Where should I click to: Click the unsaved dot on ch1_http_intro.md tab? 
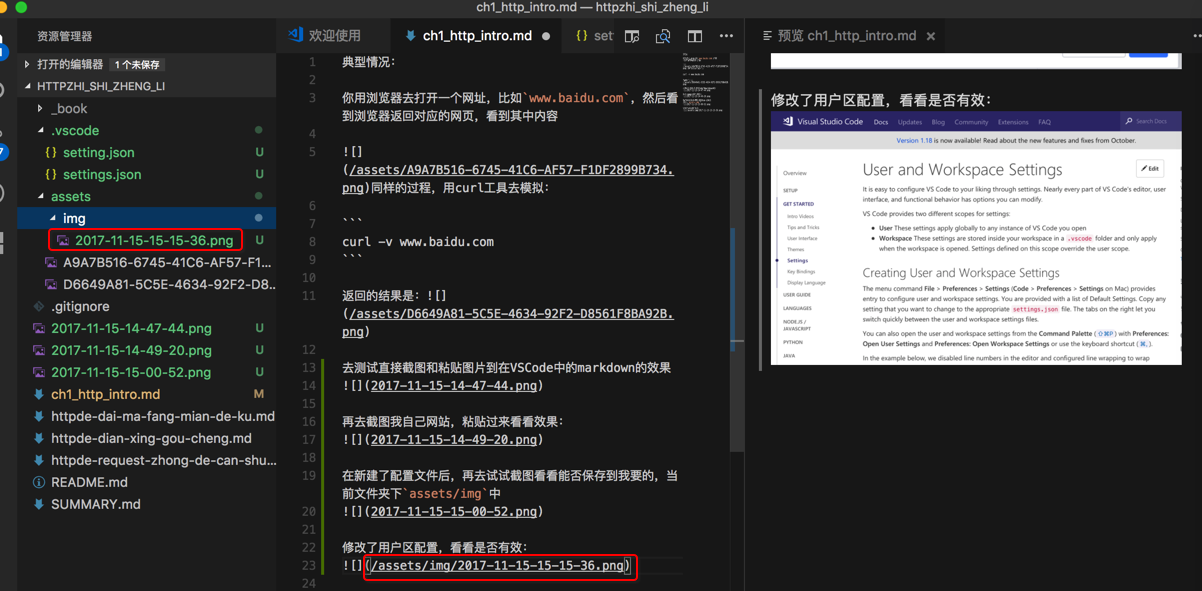click(x=546, y=36)
